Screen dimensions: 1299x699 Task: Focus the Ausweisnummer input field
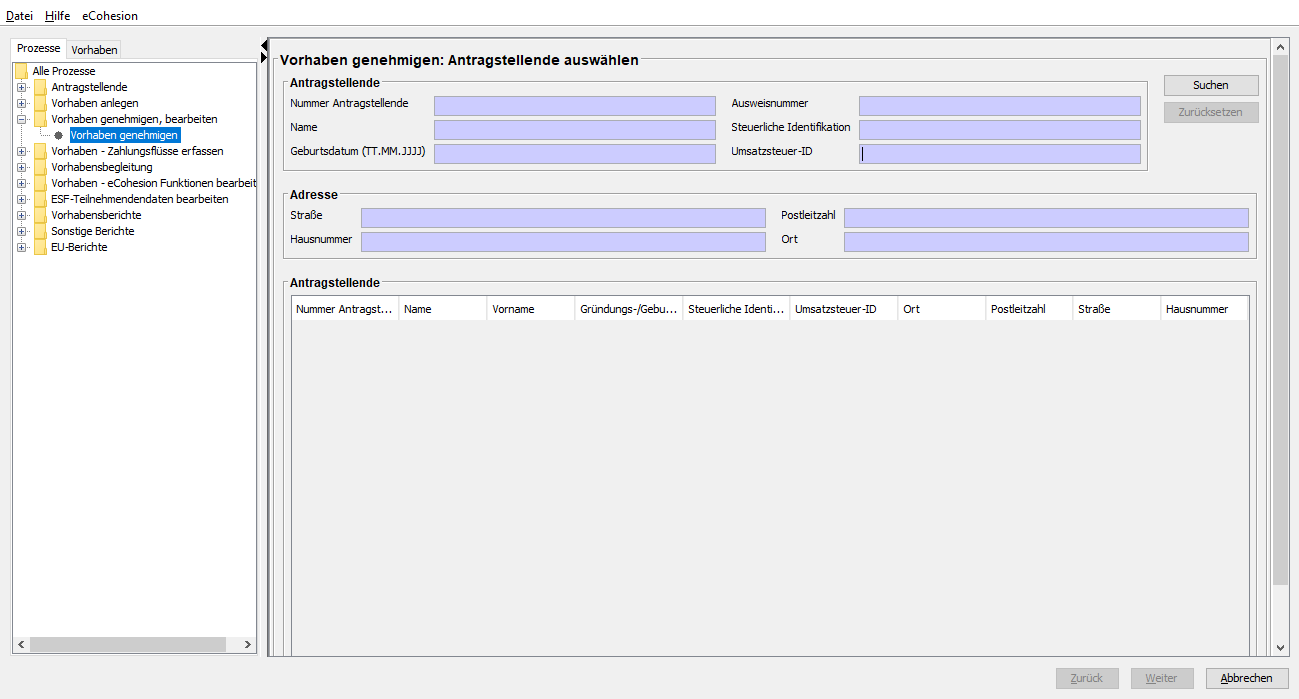click(1000, 106)
